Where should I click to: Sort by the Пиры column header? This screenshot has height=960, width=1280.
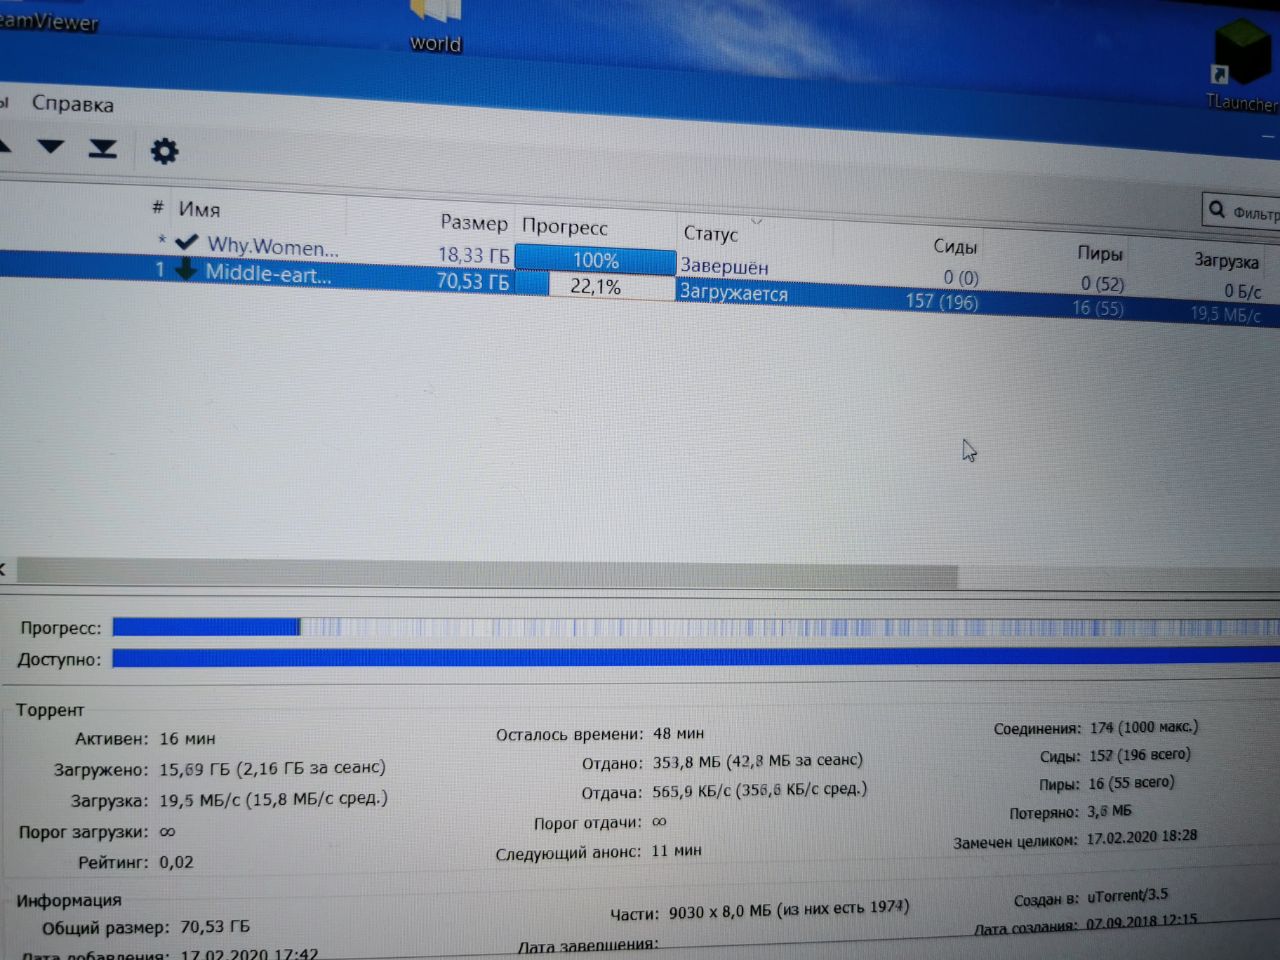point(1100,254)
